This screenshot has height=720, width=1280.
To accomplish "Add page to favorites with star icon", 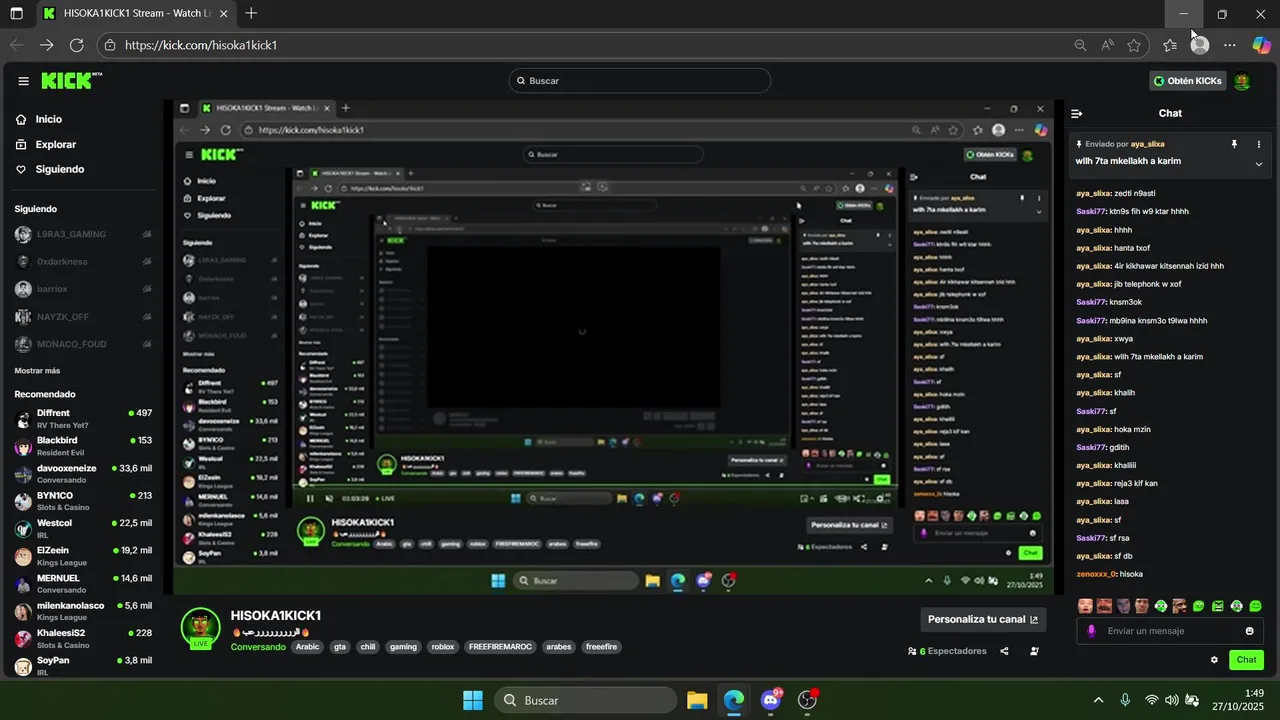I will point(1134,45).
